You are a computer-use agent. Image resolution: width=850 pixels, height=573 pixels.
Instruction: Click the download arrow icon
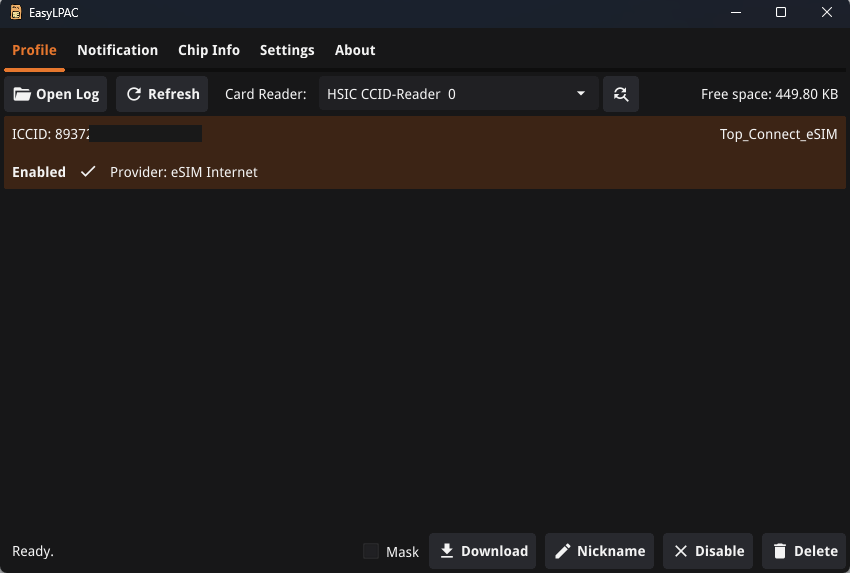[x=447, y=551]
